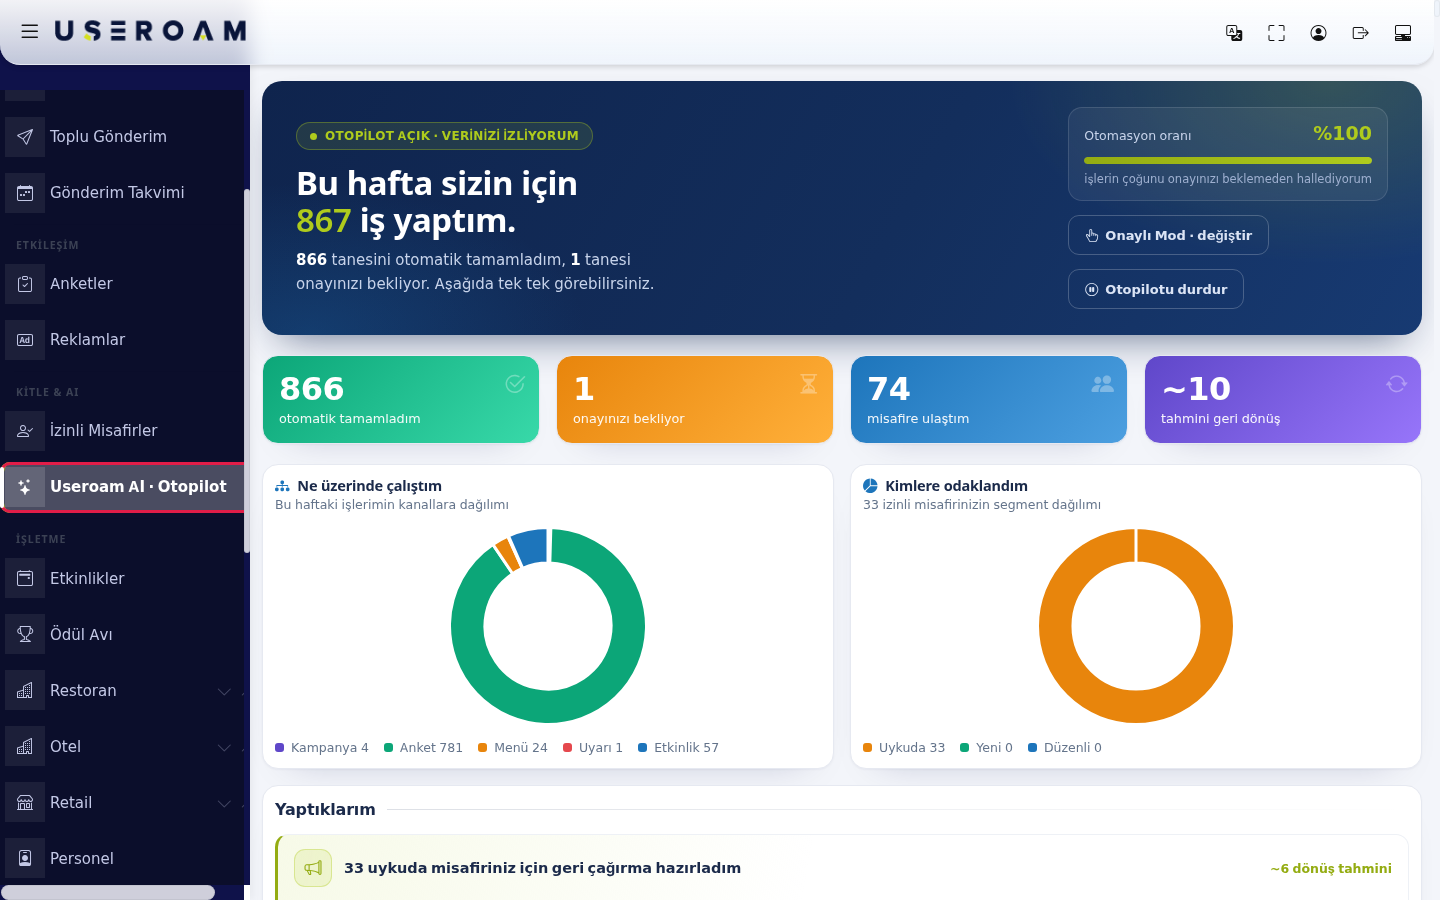Click the Otopilot Açık status badge
The width and height of the screenshot is (1440, 900).
(x=444, y=136)
